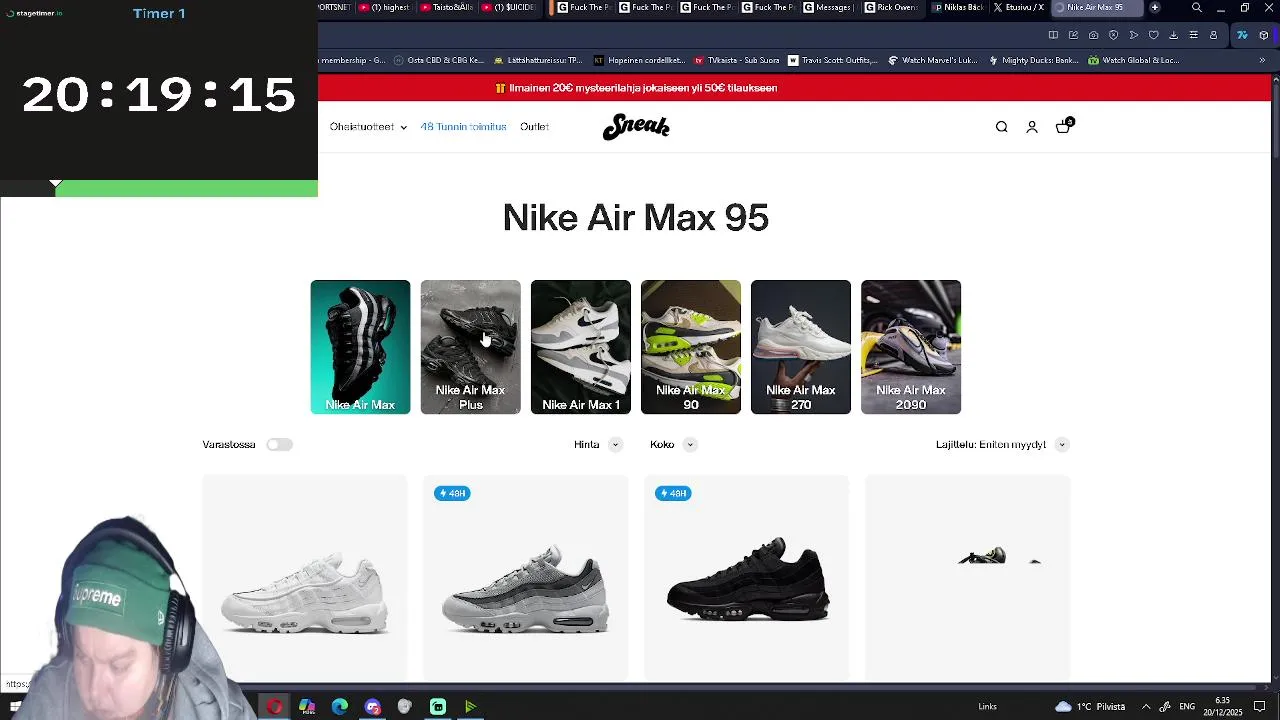
Task: Click the browser easy setup icon
Action: 1193,35
